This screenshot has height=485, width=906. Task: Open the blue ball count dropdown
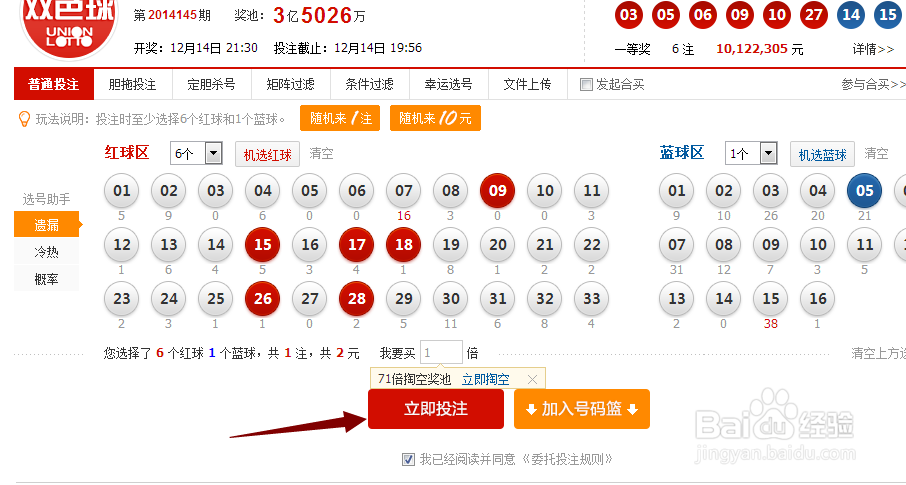[751, 154]
